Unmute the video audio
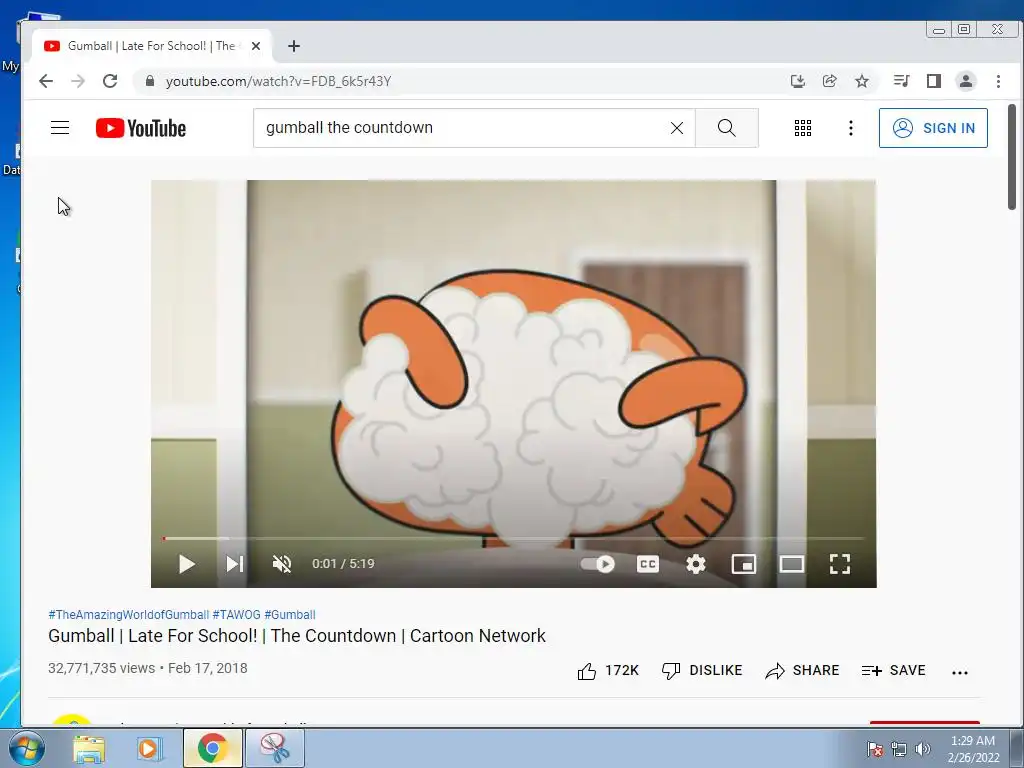This screenshot has width=1024, height=768. tap(281, 564)
